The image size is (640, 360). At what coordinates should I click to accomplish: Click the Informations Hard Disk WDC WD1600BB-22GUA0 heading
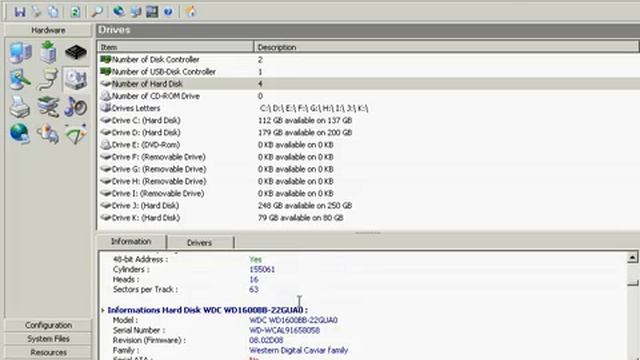click(x=207, y=310)
